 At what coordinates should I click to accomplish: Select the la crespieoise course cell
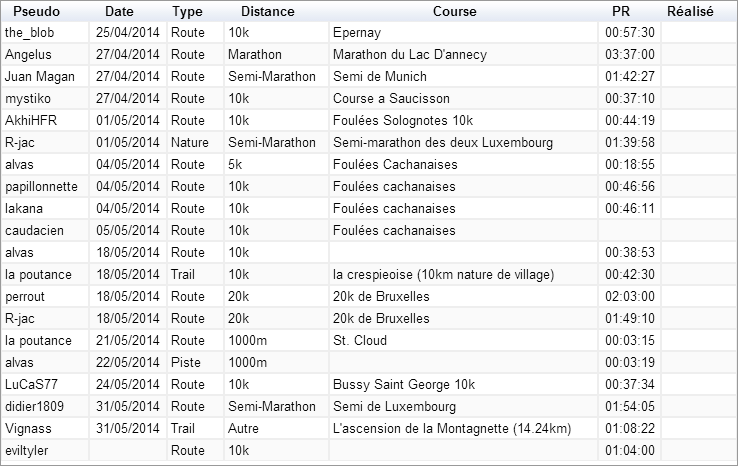463,274
